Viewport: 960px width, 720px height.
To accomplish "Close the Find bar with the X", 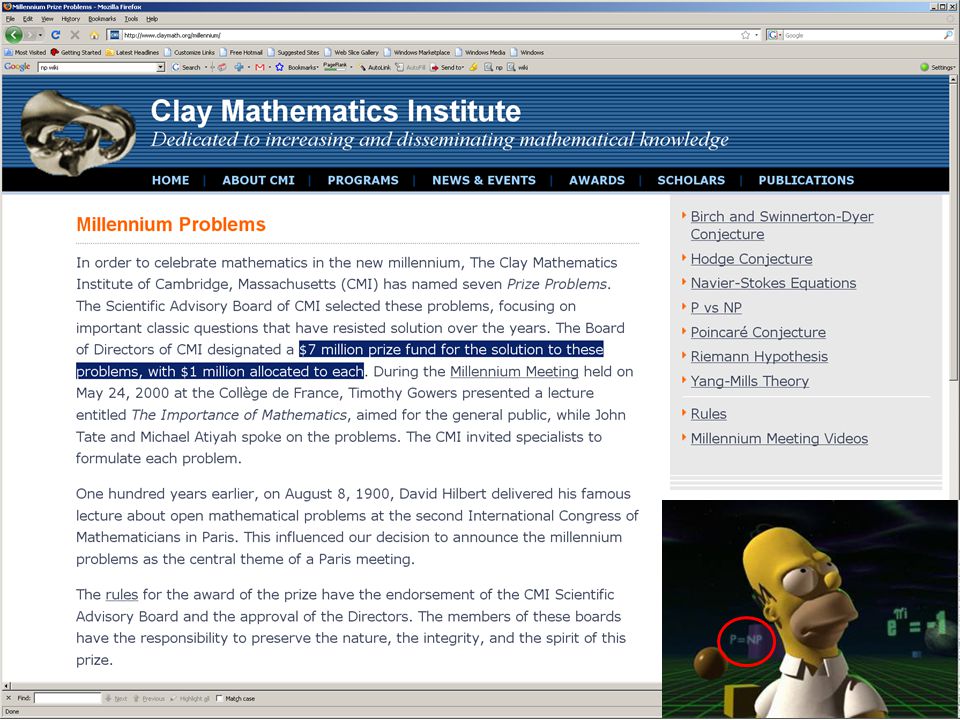I will click(x=9, y=698).
